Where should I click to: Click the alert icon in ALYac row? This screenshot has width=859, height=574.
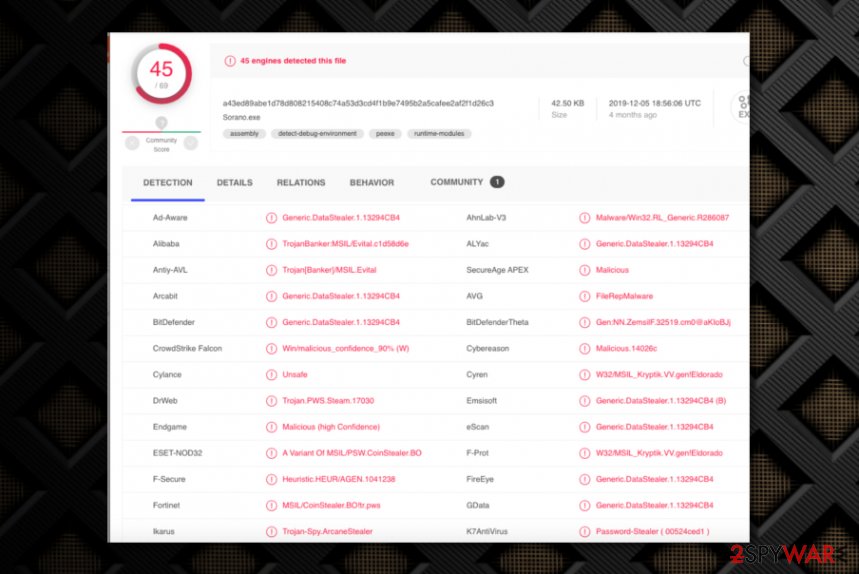coord(585,244)
